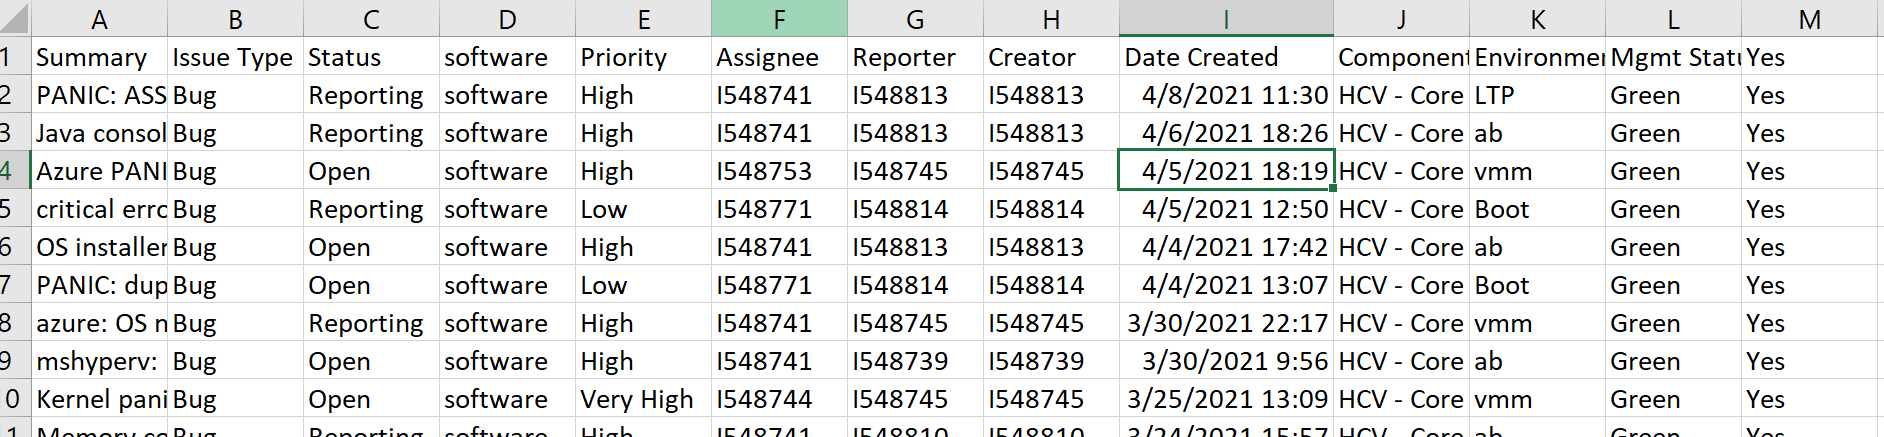Select column M header

(x=1809, y=19)
